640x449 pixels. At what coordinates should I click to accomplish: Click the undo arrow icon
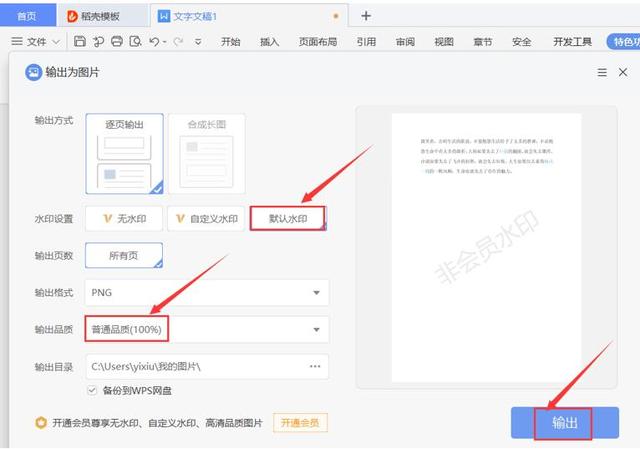pyautogui.click(x=155, y=42)
